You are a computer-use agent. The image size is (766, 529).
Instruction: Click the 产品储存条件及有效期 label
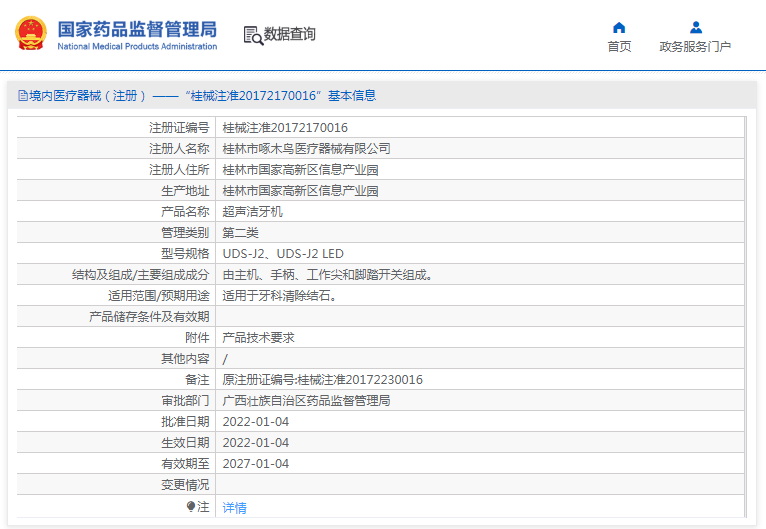click(x=149, y=317)
